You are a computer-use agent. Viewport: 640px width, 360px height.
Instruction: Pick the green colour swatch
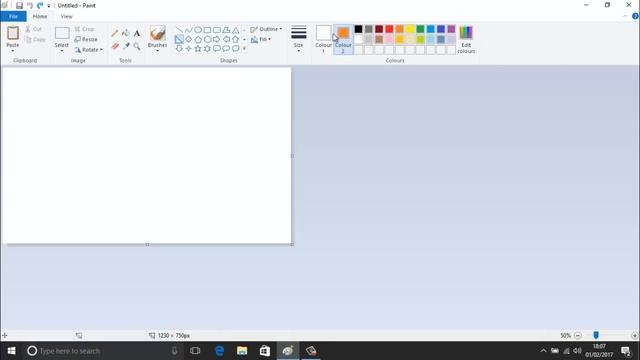[x=420, y=29]
